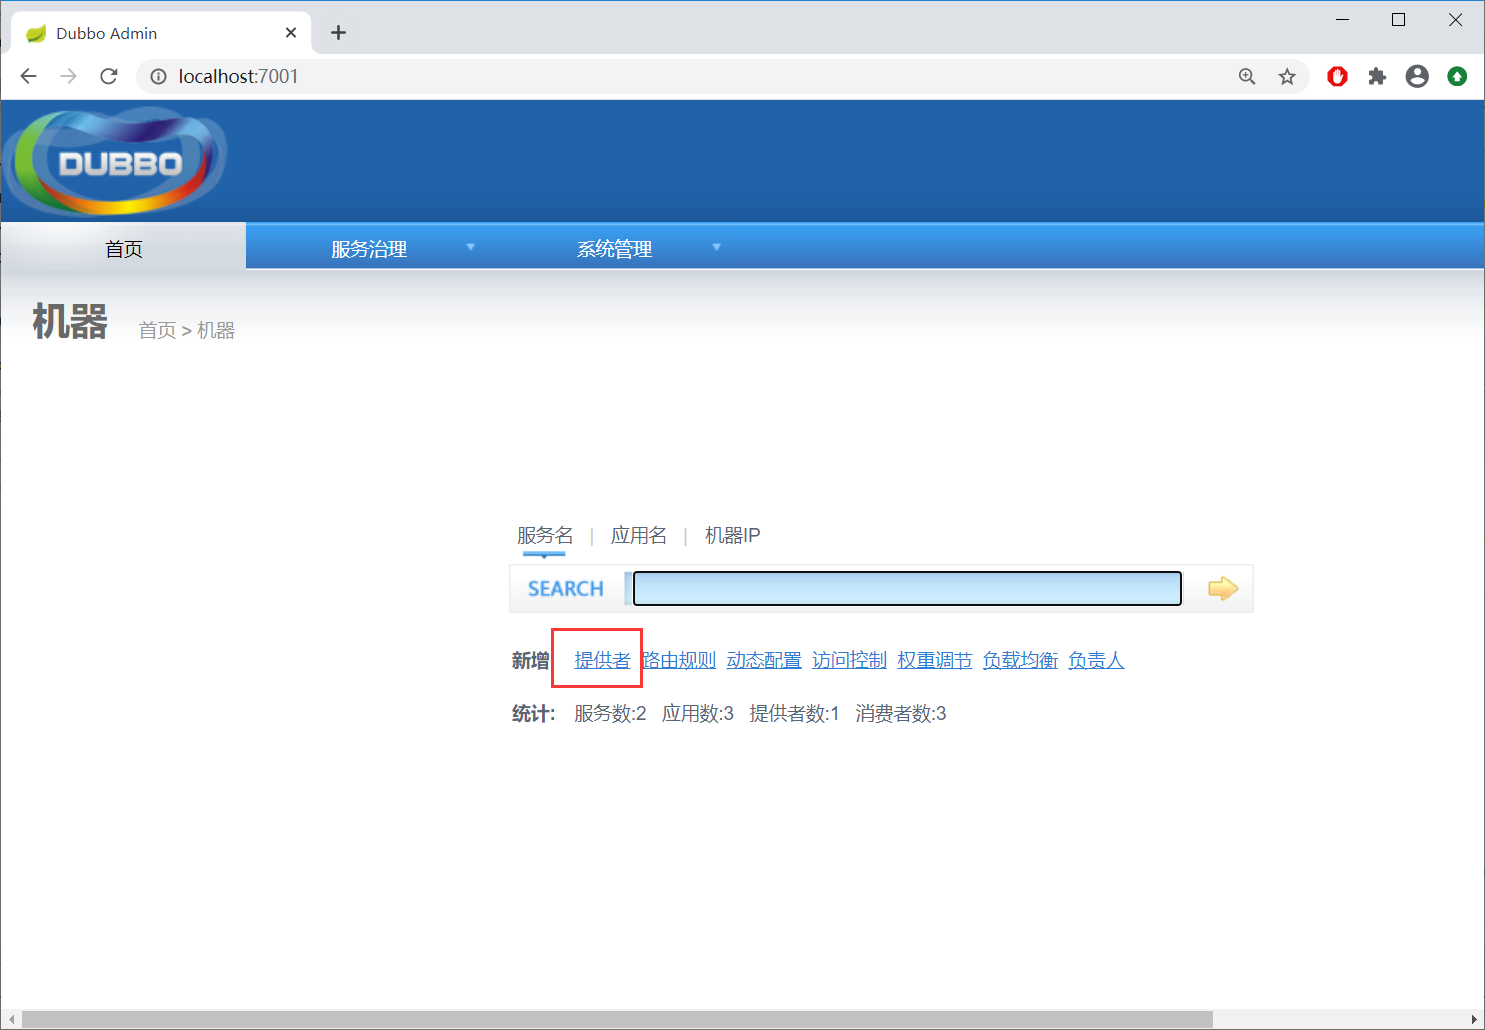Open the zoom magnifier in address bar
The width and height of the screenshot is (1485, 1030).
tap(1247, 76)
